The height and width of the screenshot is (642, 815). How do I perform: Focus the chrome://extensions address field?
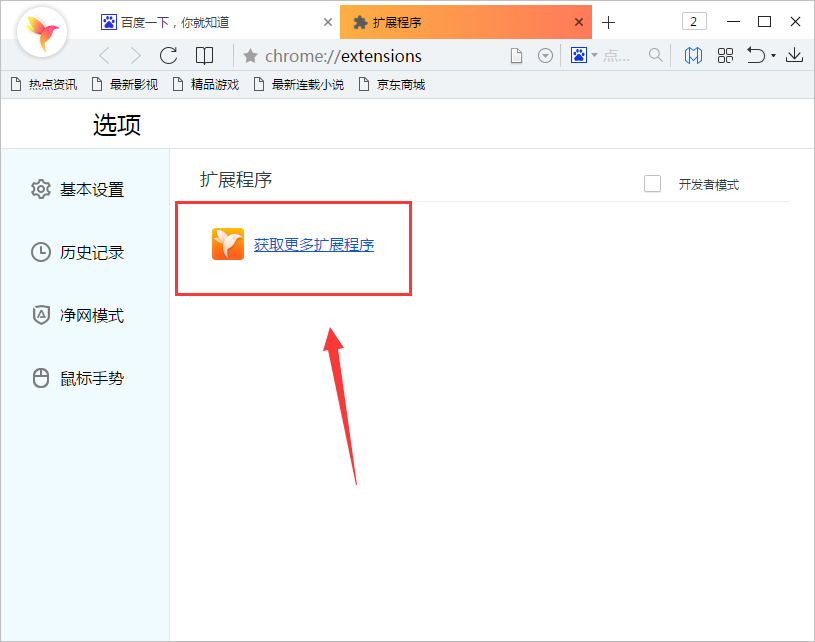343,56
